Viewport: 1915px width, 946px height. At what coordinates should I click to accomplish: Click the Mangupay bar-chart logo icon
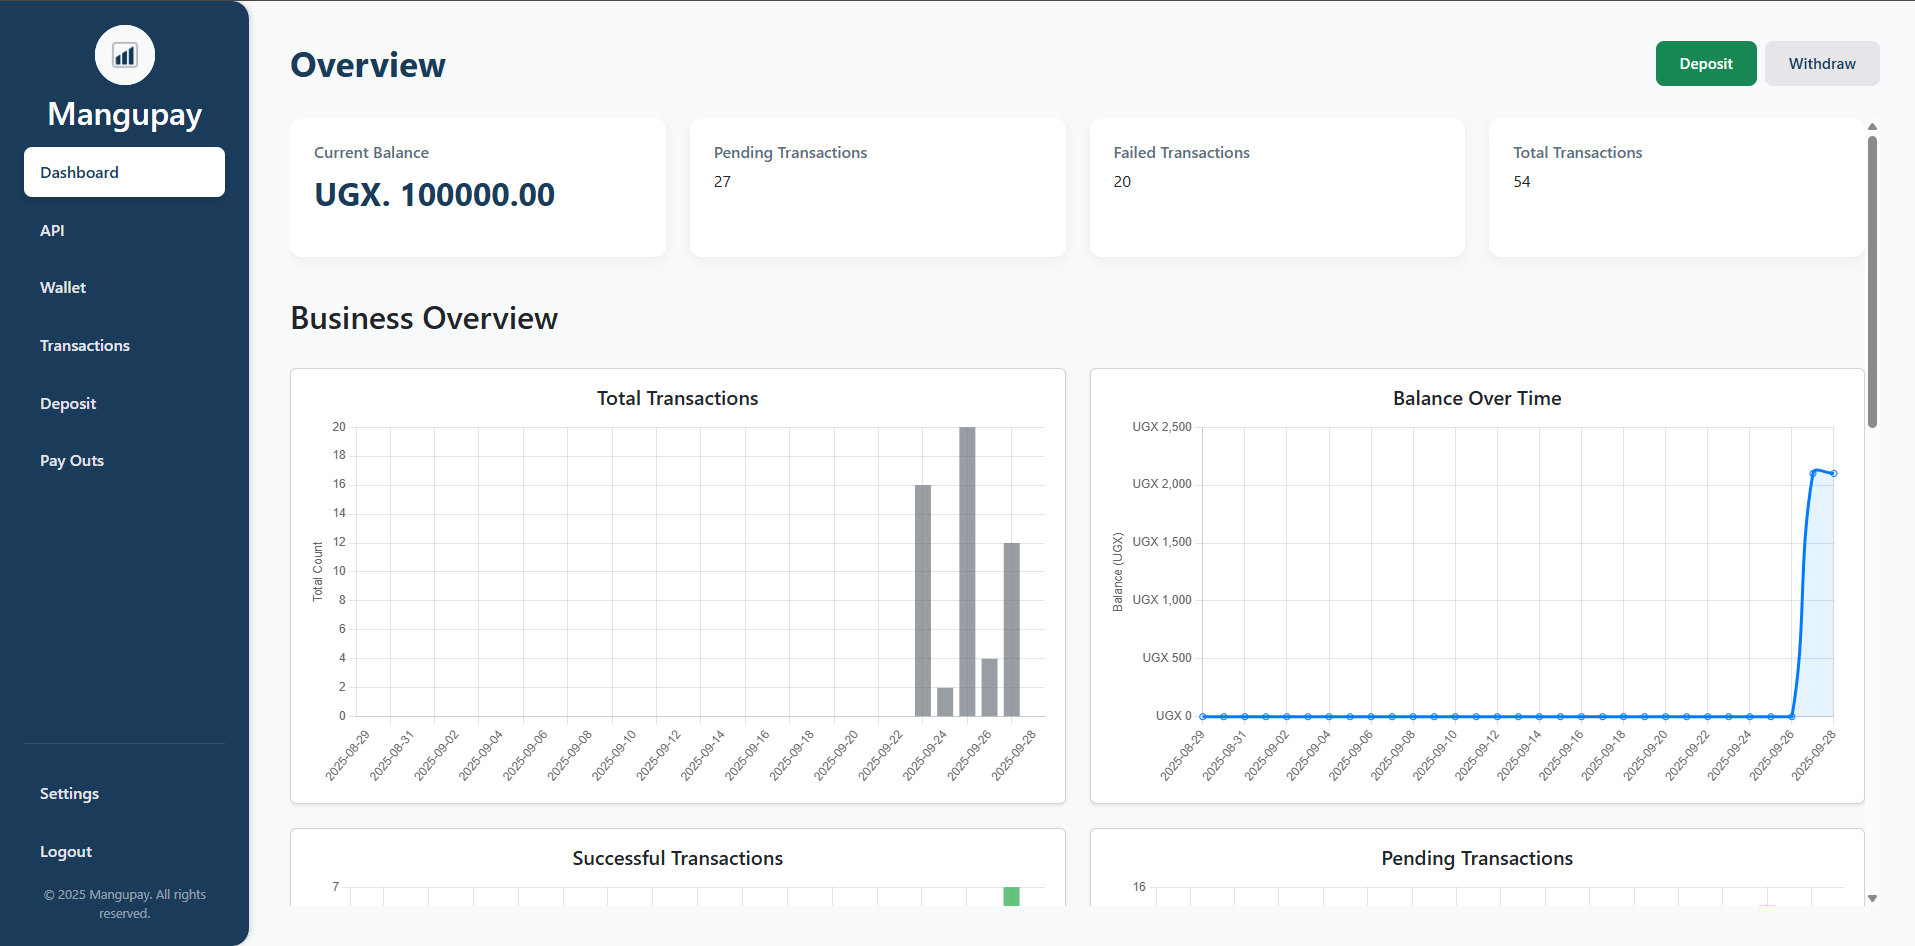(124, 55)
